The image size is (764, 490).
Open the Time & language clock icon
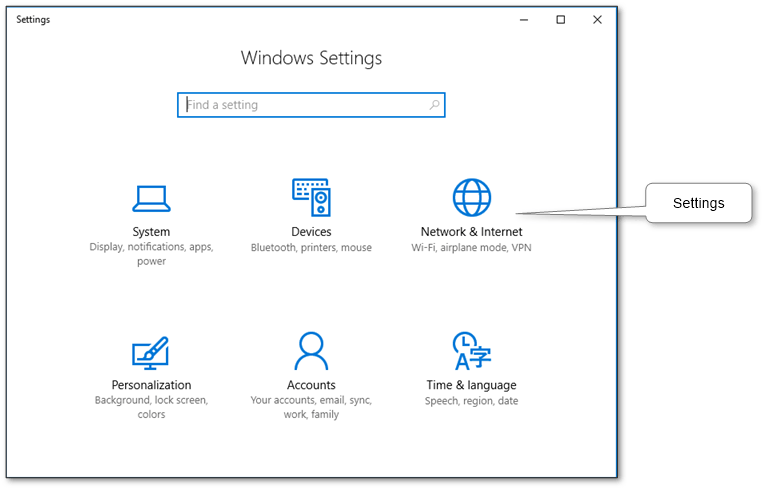471,352
